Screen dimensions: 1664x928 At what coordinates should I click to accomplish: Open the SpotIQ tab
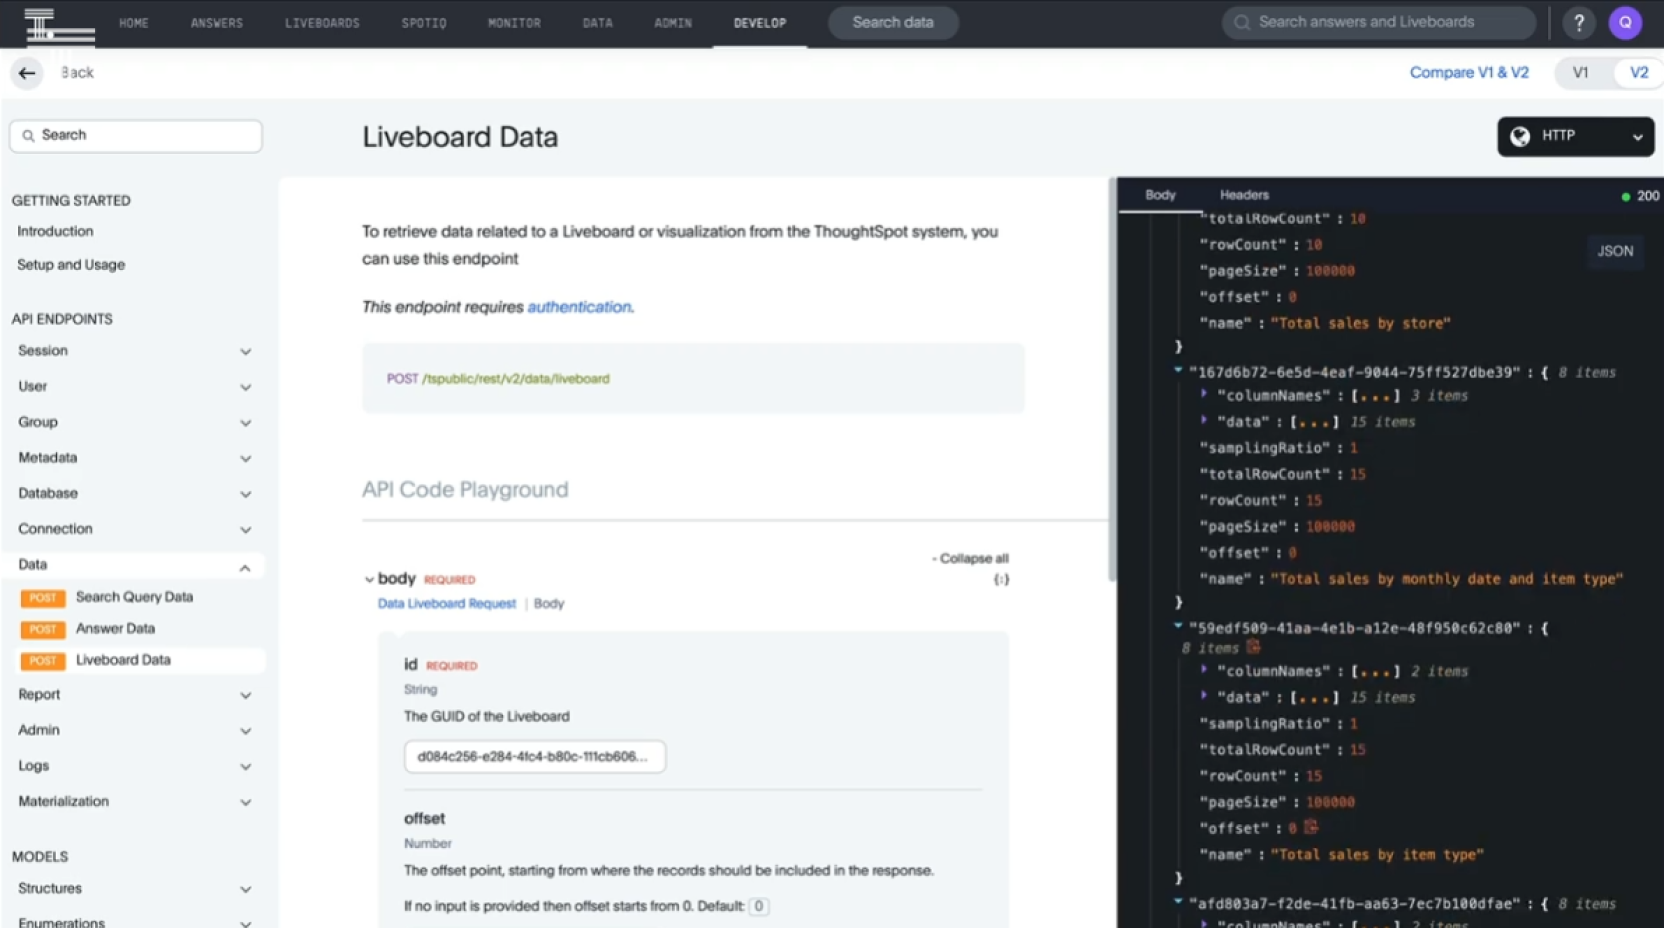click(x=424, y=23)
